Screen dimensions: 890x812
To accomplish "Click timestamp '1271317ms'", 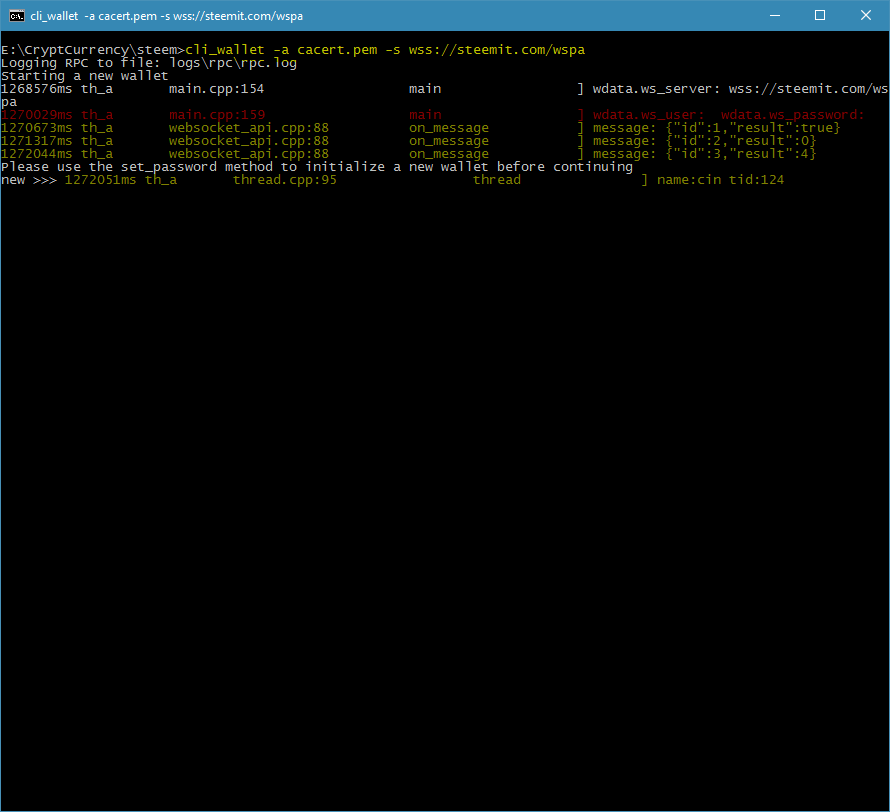I will pos(36,141).
